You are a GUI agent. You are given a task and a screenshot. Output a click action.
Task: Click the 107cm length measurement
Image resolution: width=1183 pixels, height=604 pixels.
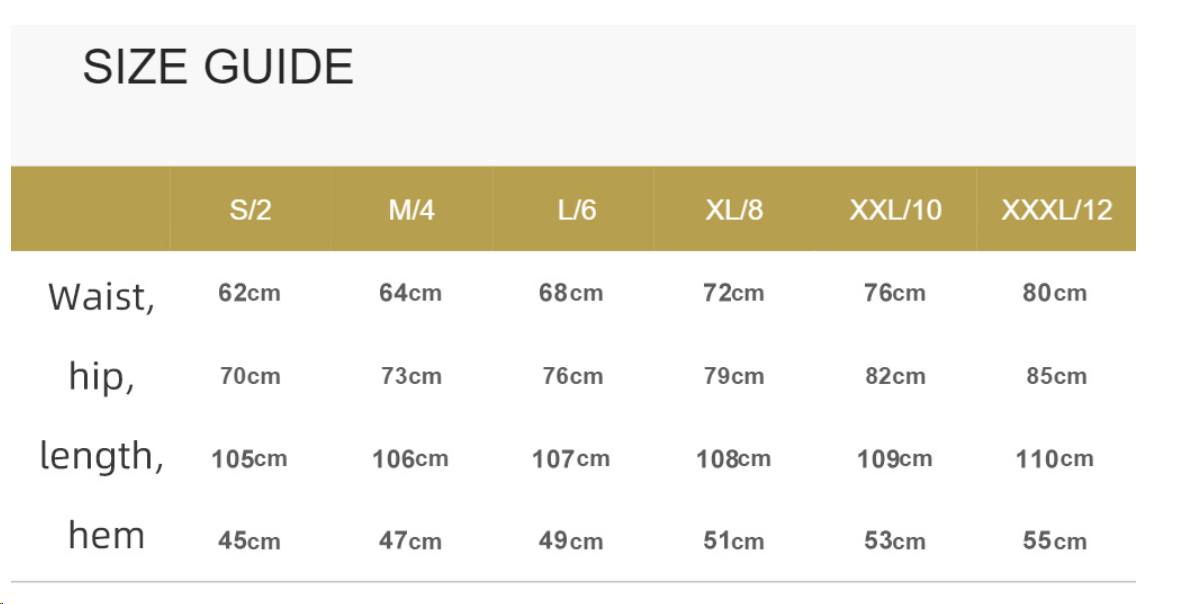(570, 459)
